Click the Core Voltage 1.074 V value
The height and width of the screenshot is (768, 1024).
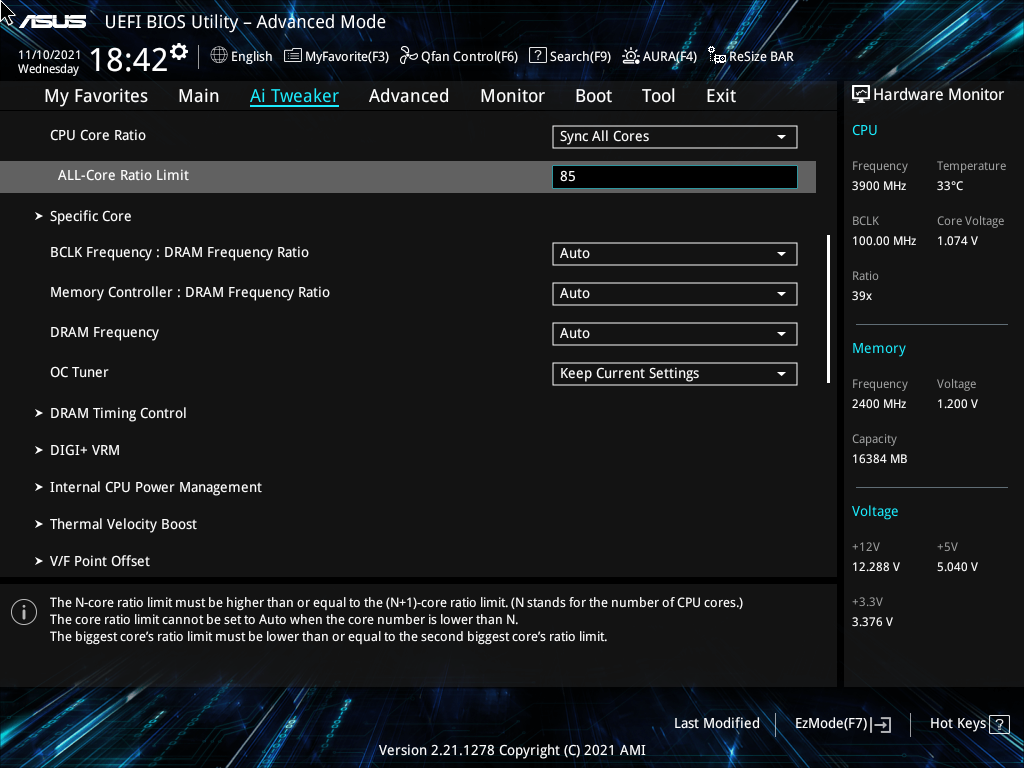pos(957,241)
